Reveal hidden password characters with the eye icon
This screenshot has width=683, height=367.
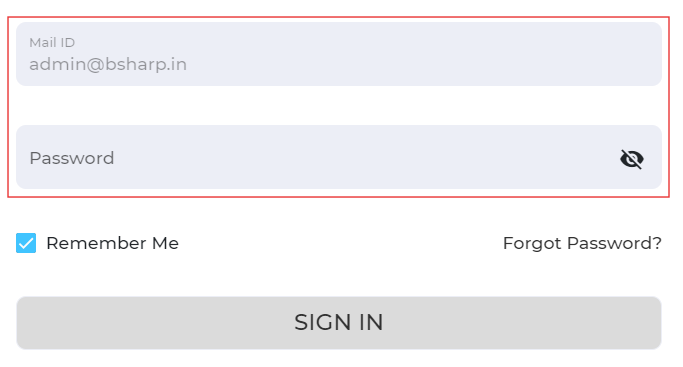(x=632, y=159)
